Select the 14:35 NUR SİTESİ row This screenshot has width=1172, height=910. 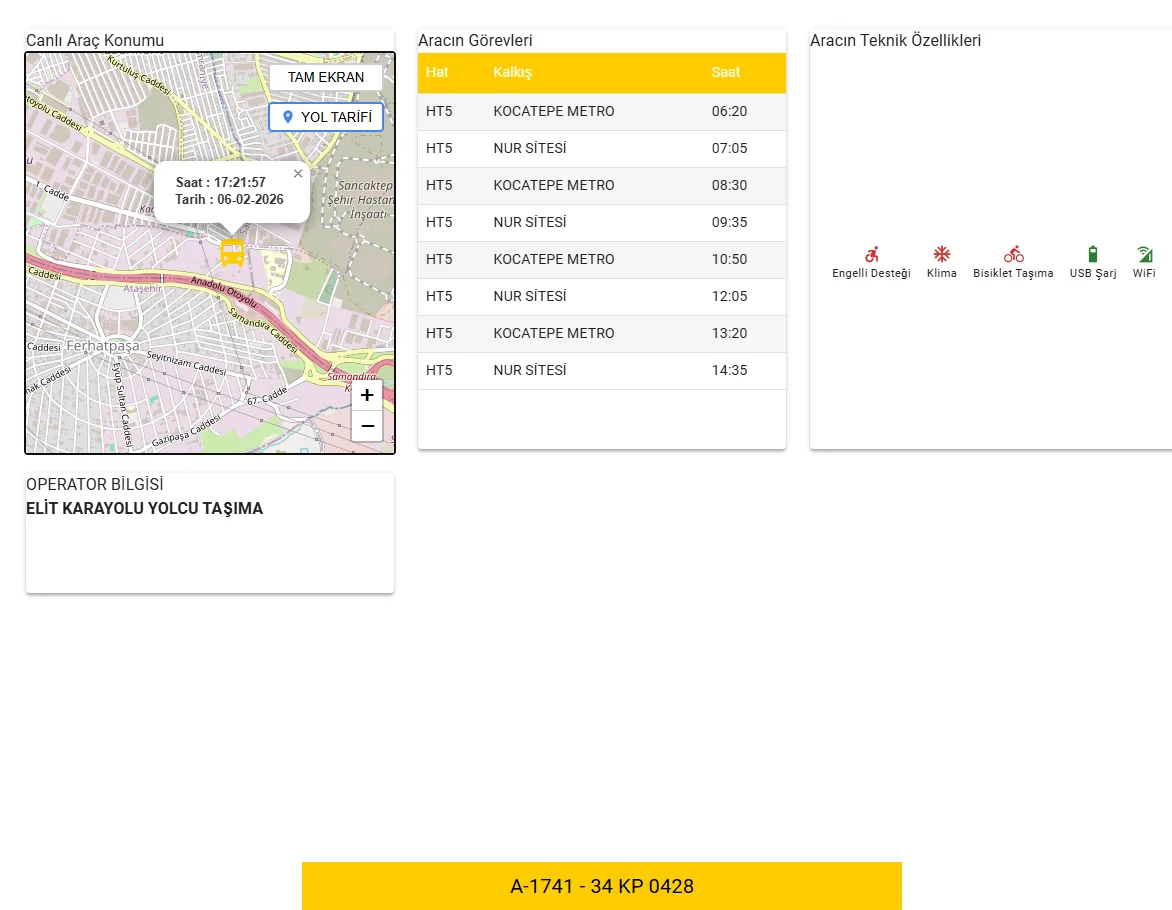pyautogui.click(x=601, y=371)
